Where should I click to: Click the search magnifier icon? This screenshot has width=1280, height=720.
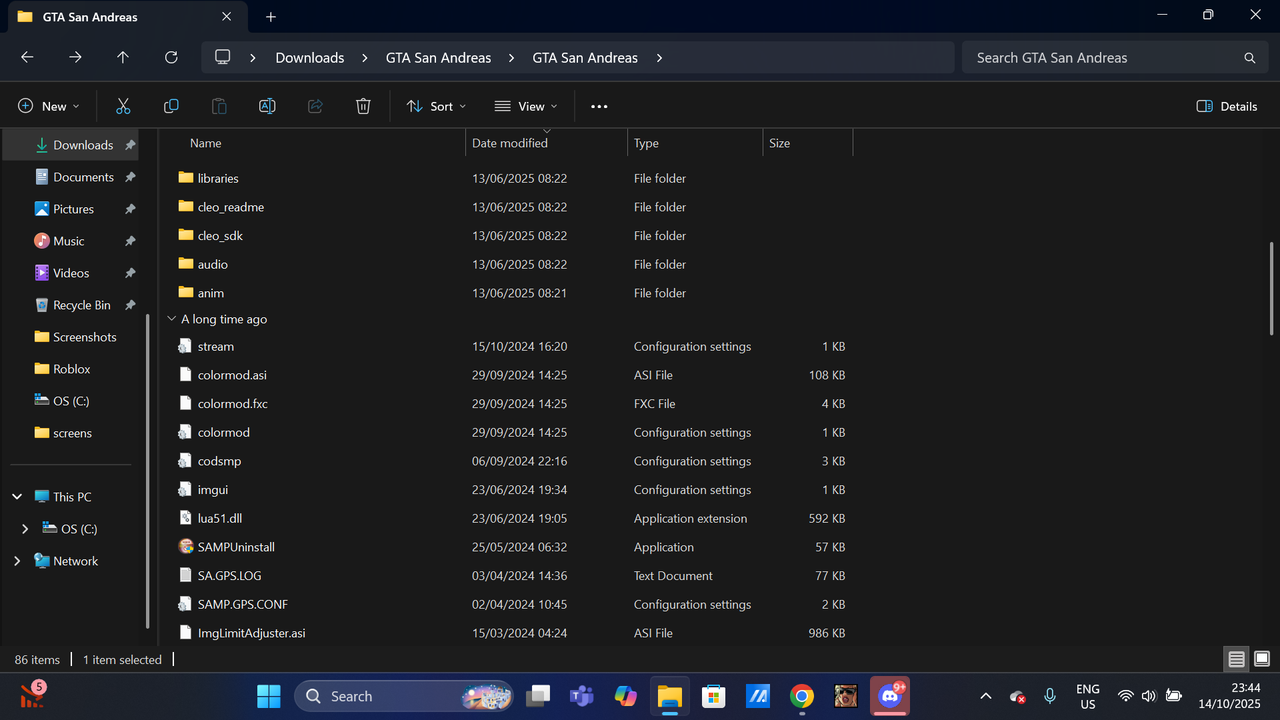click(1249, 58)
